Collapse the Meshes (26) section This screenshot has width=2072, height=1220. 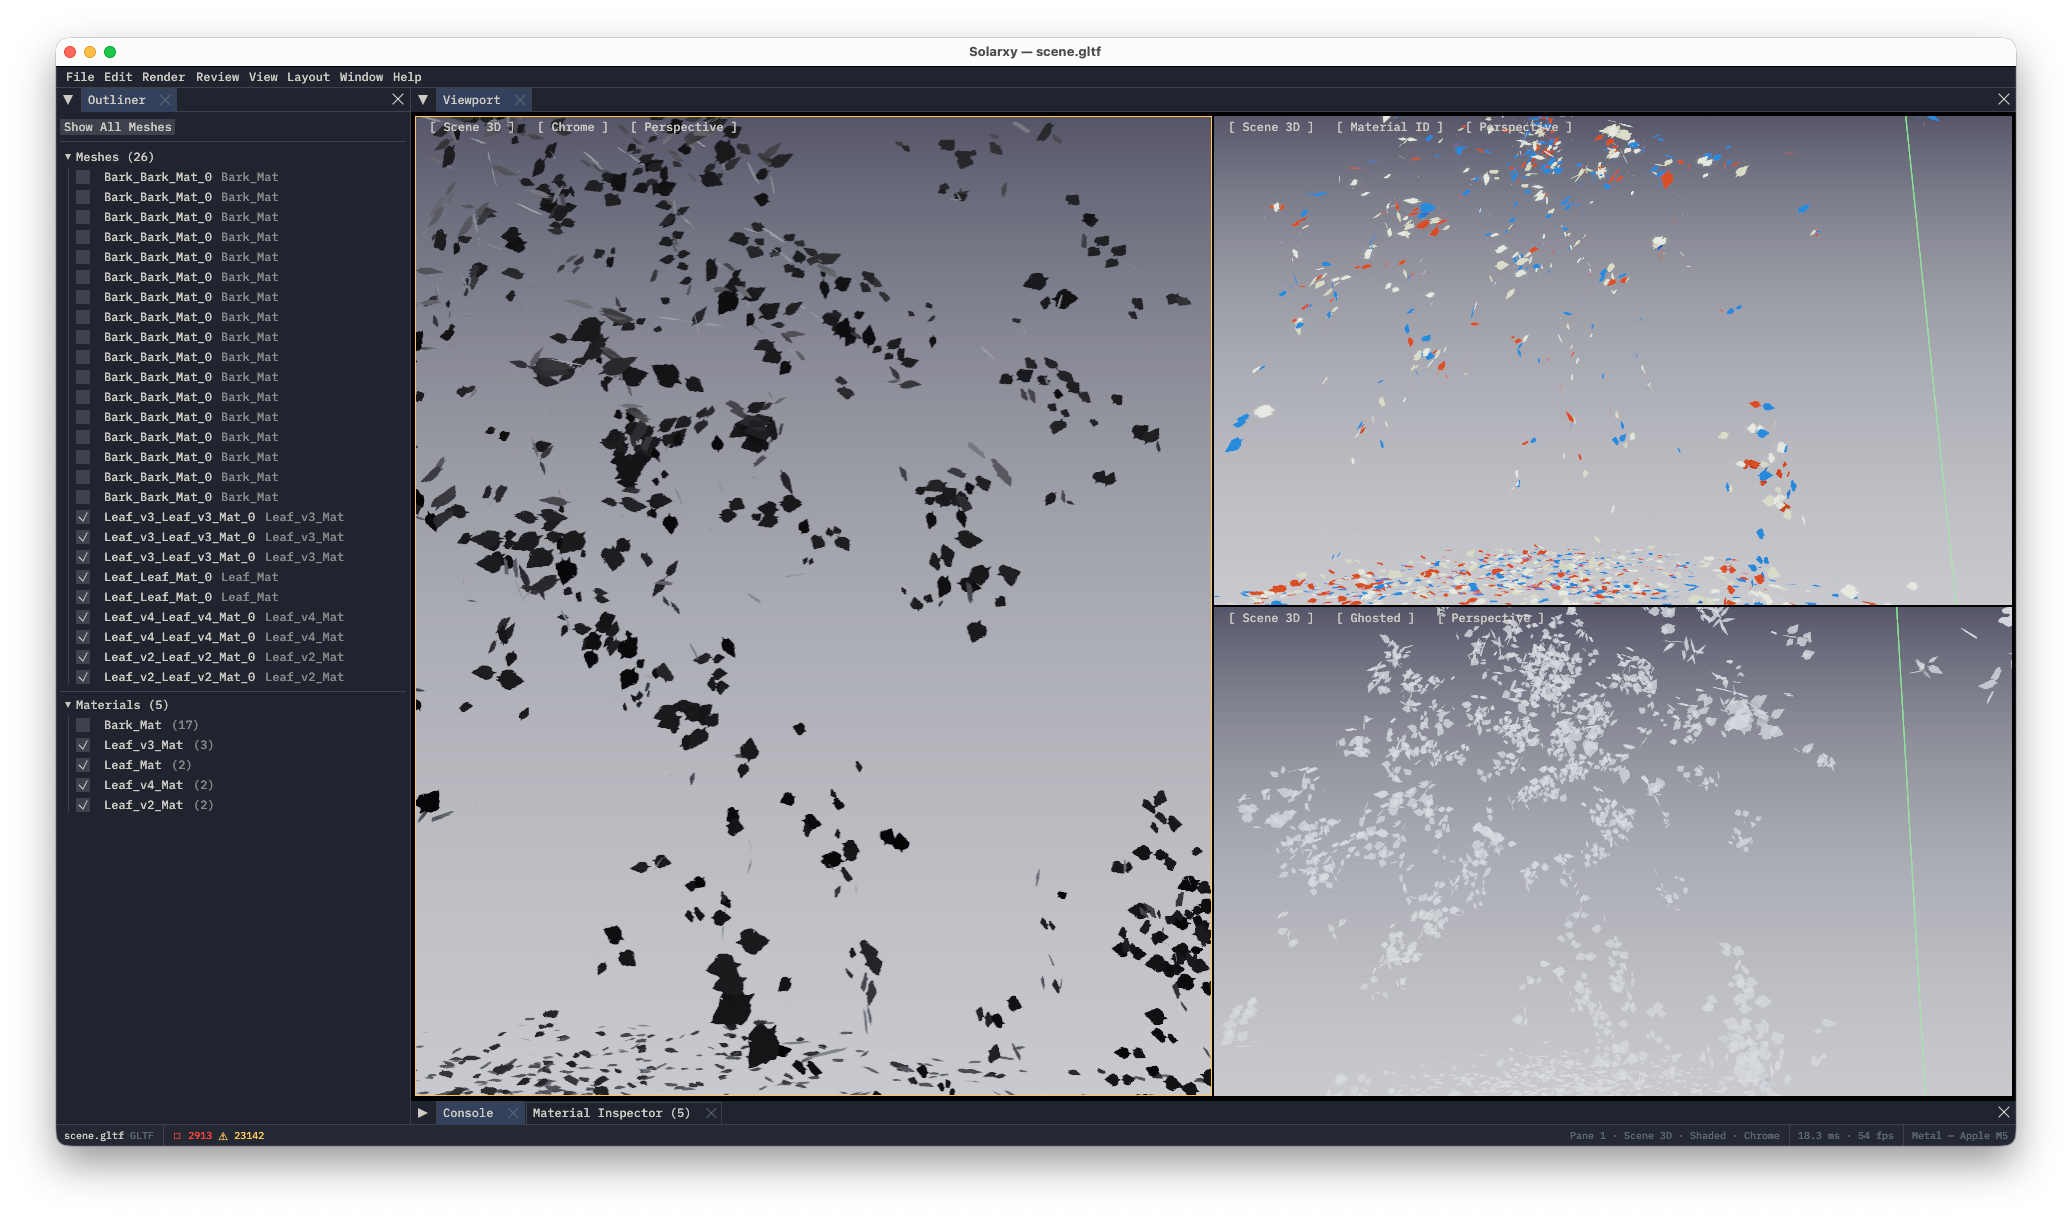point(68,157)
